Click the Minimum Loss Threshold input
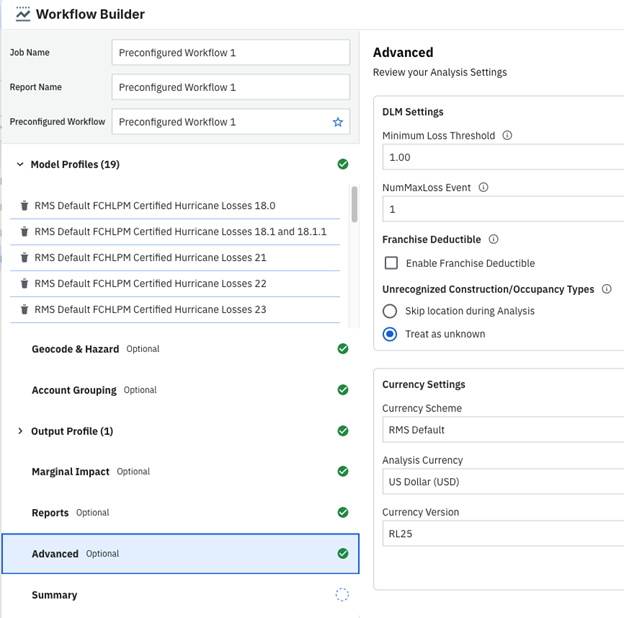Image resolution: width=624 pixels, height=618 pixels. 503,157
